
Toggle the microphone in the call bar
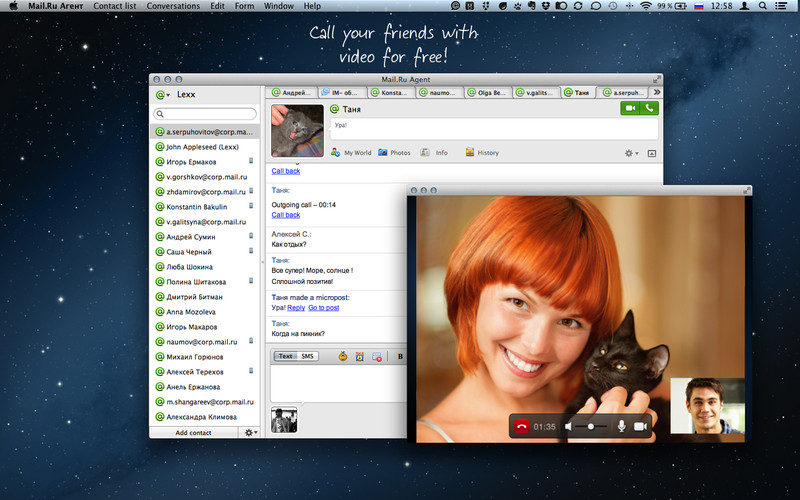621,426
